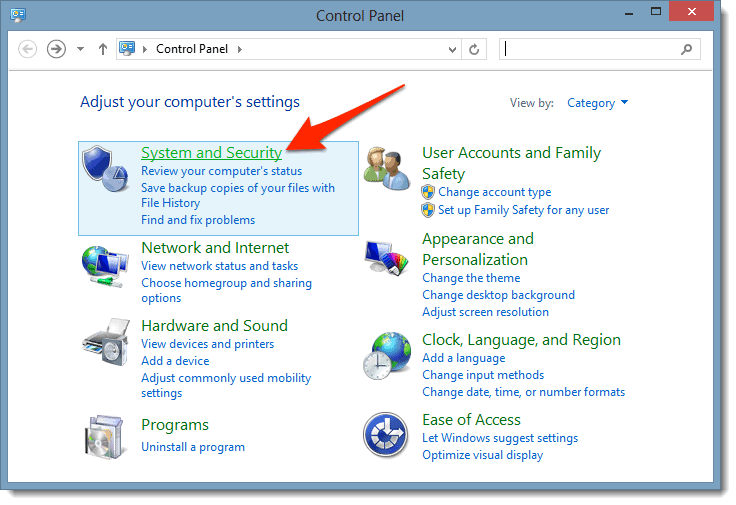Click the title bar Control Panel icon
This screenshot has width=736, height=505.
(x=18, y=15)
